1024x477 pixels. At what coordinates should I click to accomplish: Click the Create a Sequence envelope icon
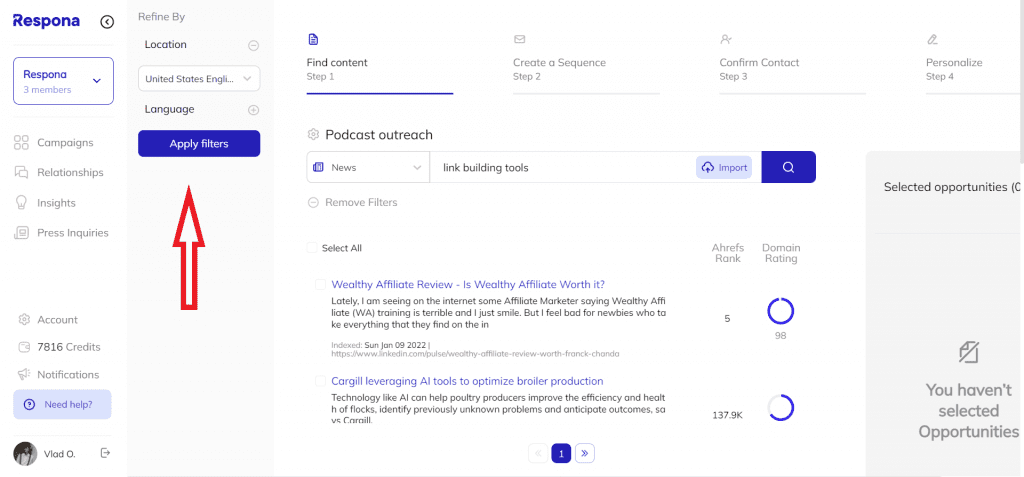520,40
